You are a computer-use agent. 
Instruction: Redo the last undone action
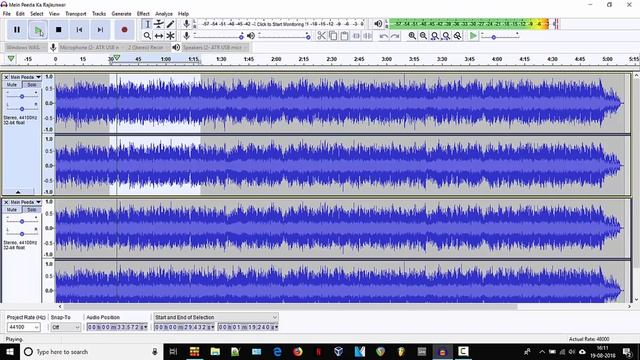(x=395, y=36)
